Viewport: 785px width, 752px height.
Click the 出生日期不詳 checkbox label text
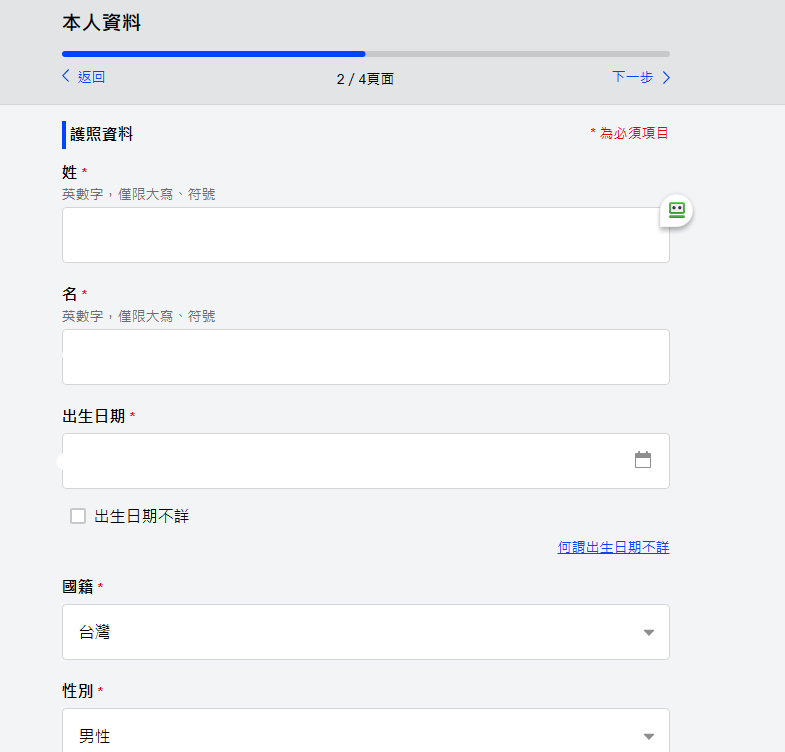click(x=142, y=516)
